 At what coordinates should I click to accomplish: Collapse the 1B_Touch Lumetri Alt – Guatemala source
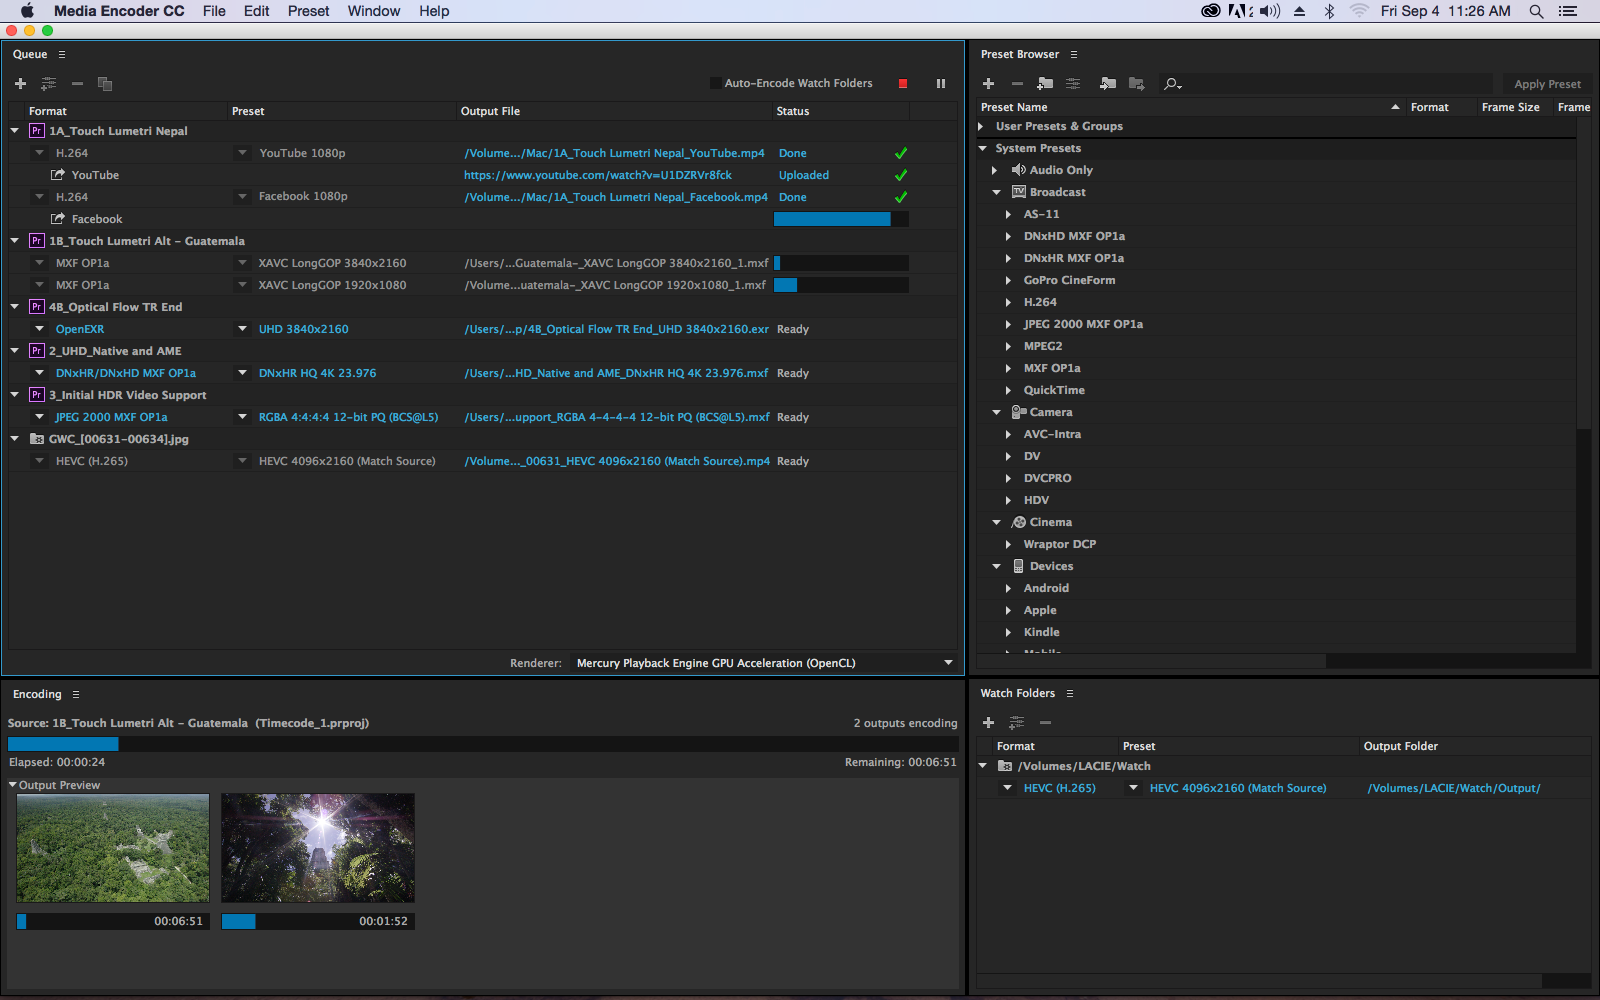[x=14, y=241]
